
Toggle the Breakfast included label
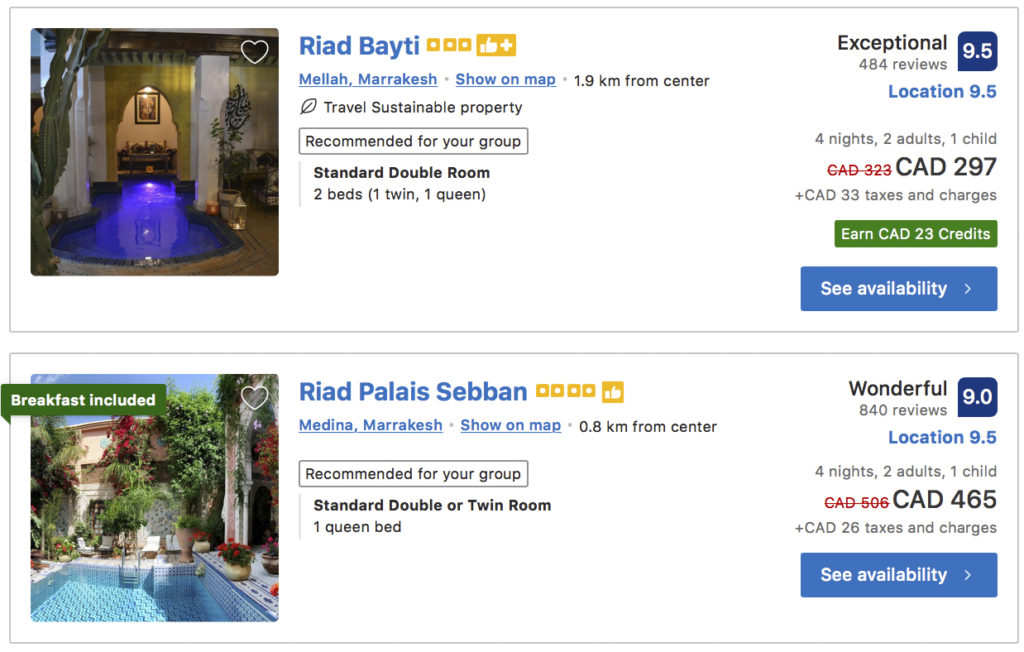coord(83,399)
